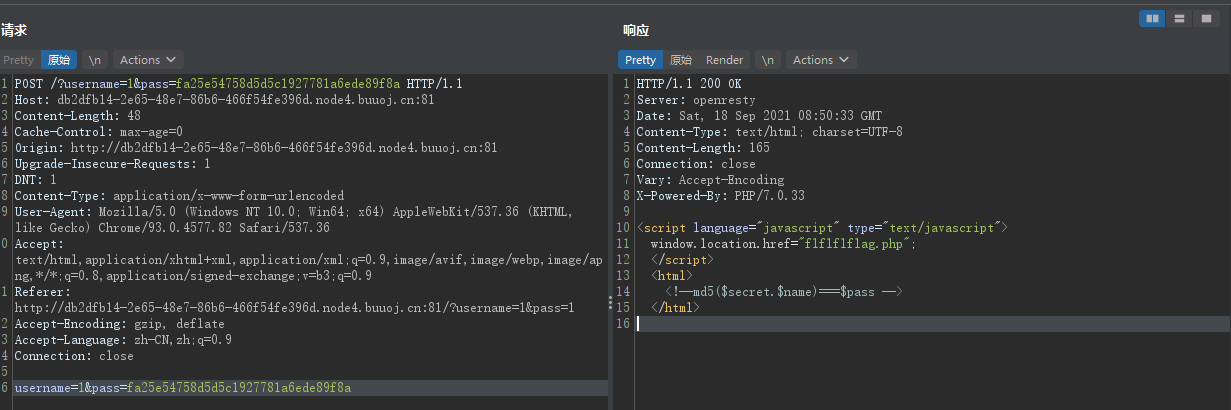The height and width of the screenshot is (410, 1231).
Task: Select the side-by-side split layout icon
Action: pyautogui.click(x=1153, y=18)
